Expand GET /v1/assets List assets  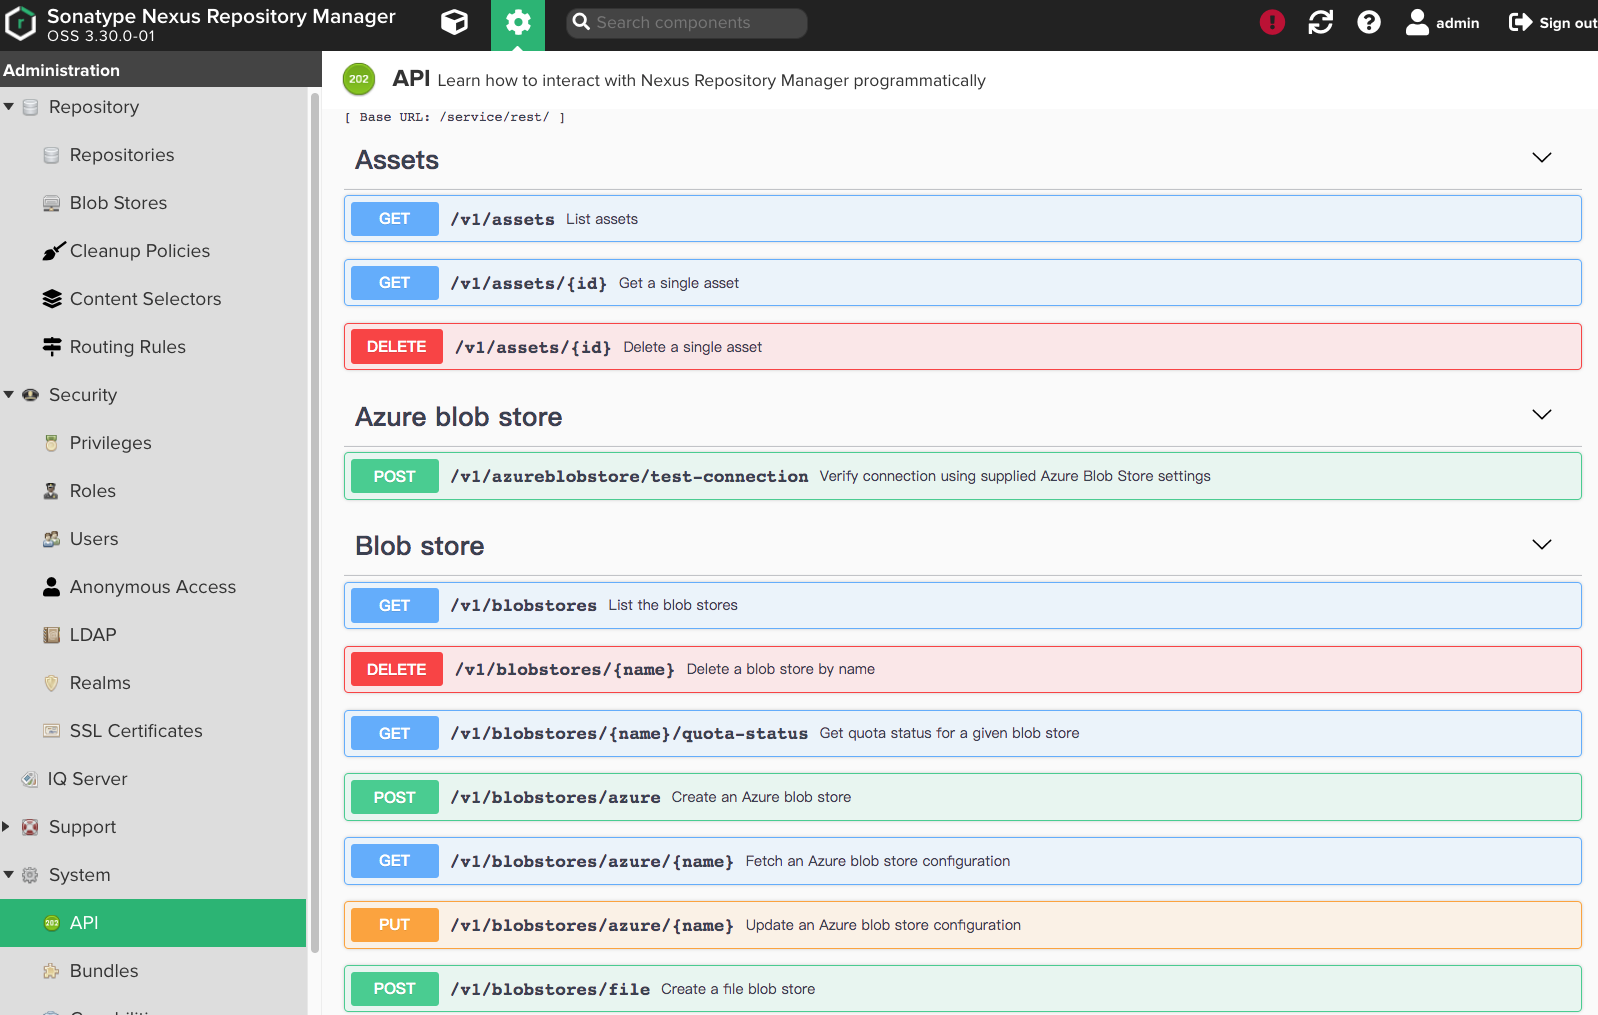click(x=963, y=219)
